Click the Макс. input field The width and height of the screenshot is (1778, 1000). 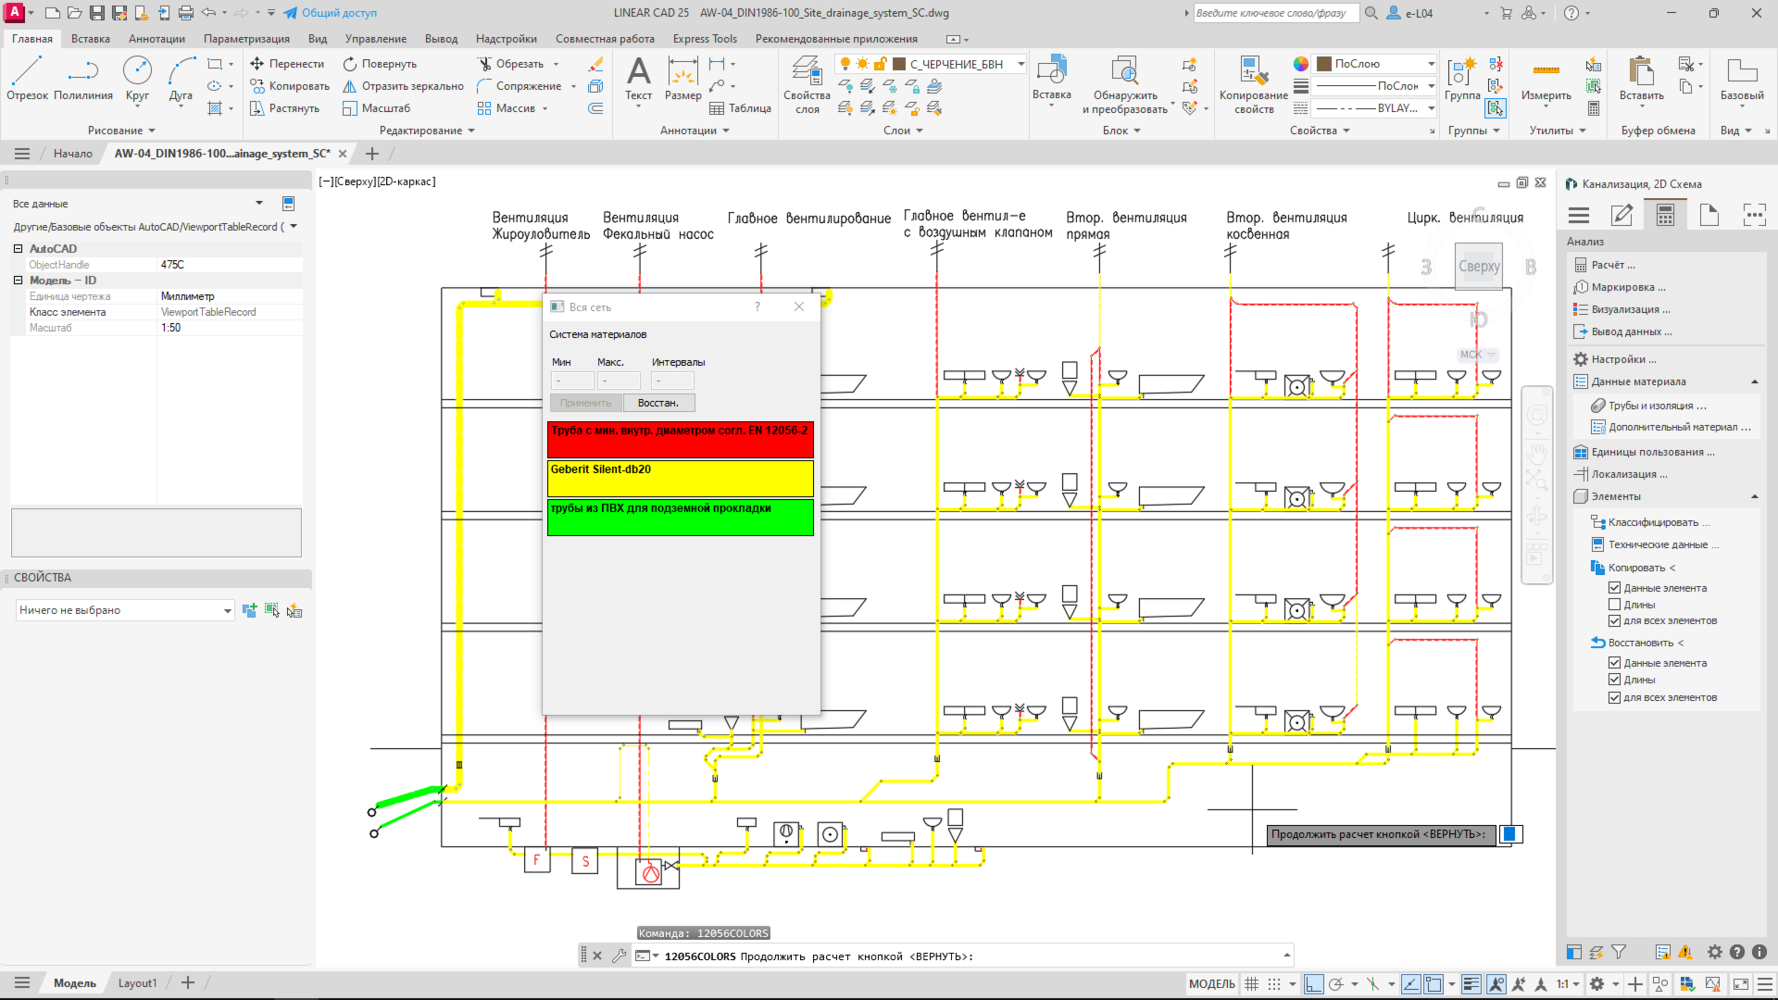coord(618,381)
